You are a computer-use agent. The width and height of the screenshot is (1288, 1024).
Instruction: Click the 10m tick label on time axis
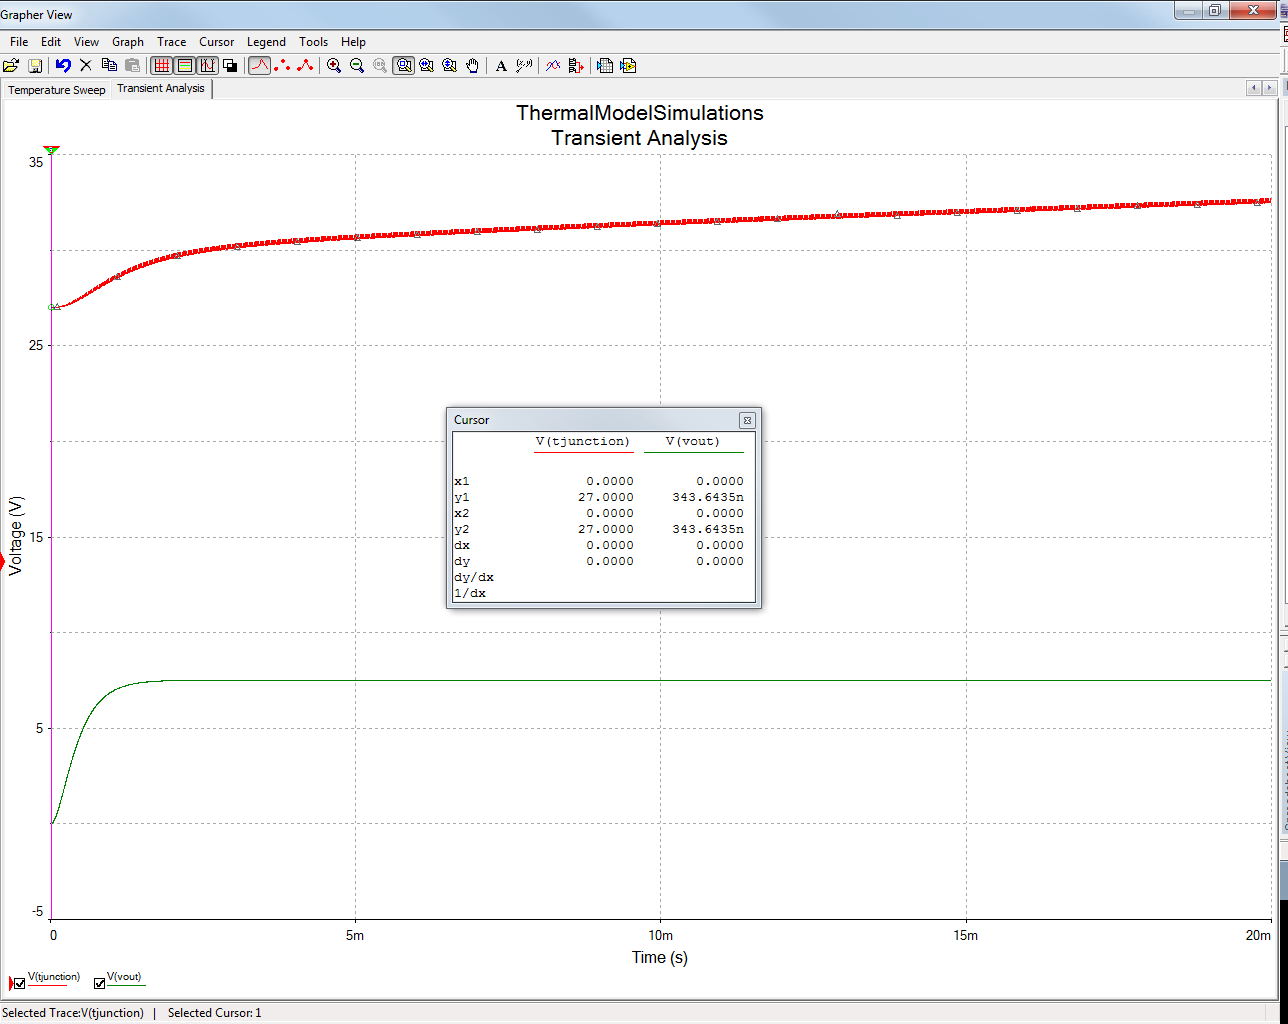tap(660, 936)
